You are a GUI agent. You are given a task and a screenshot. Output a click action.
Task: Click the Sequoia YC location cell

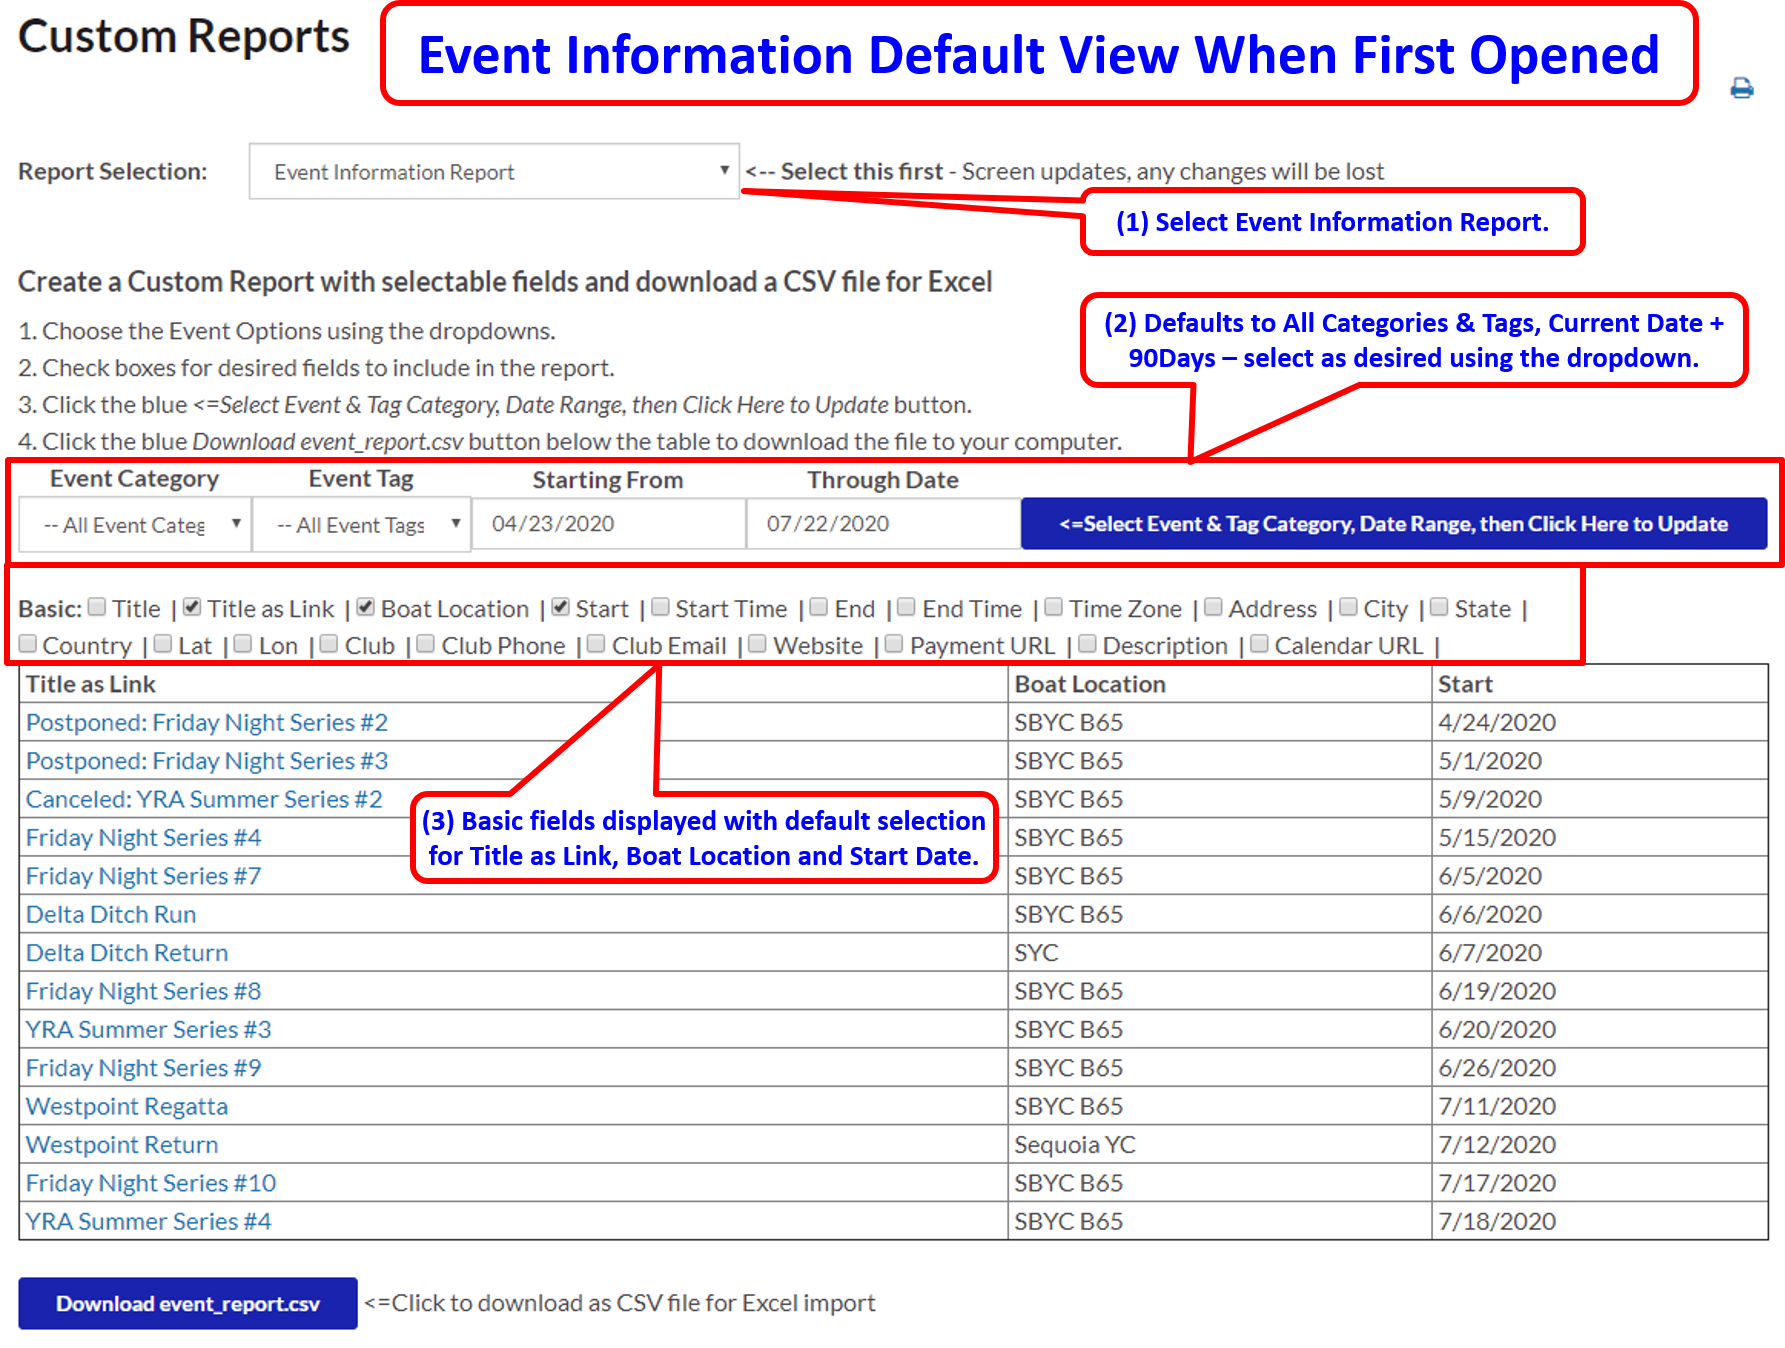tap(1219, 1145)
